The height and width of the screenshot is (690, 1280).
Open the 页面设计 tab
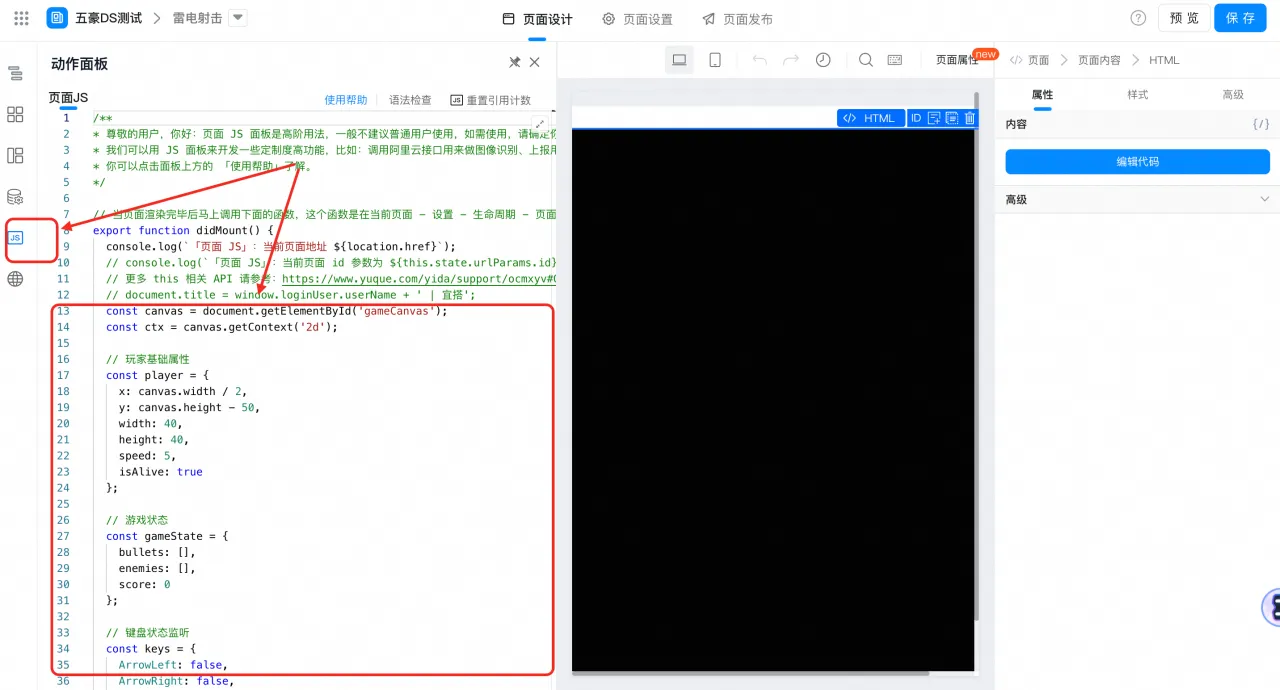pos(538,19)
